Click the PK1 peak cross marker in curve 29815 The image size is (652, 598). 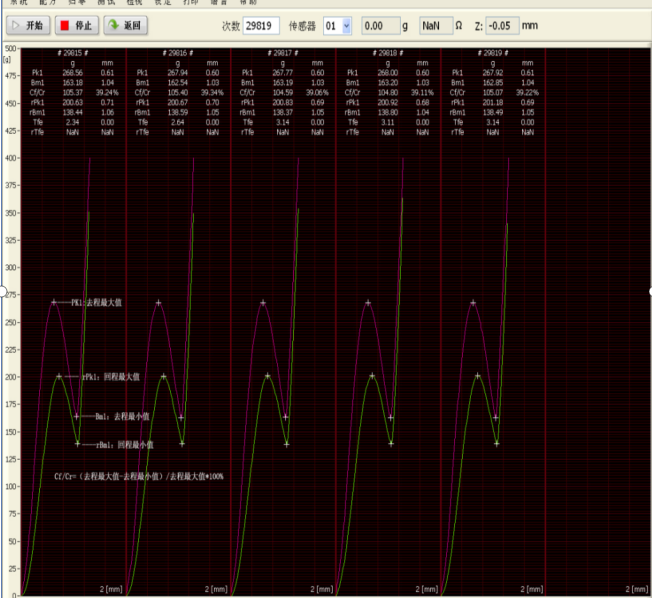54,302
